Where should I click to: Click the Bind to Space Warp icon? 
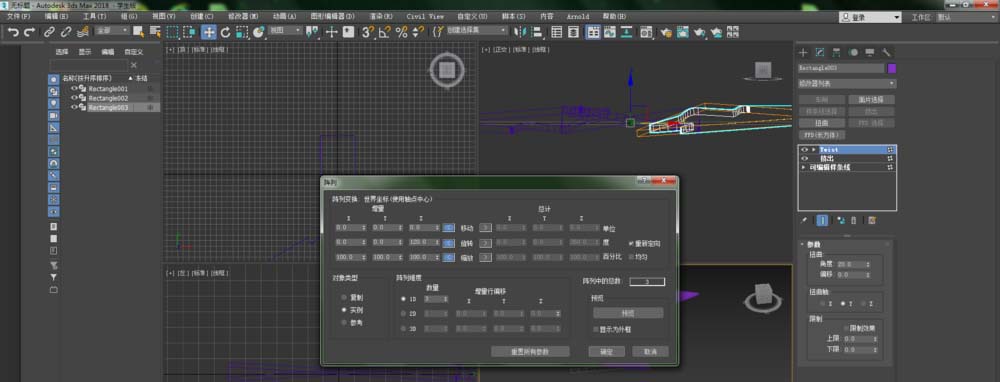pyautogui.click(x=82, y=31)
